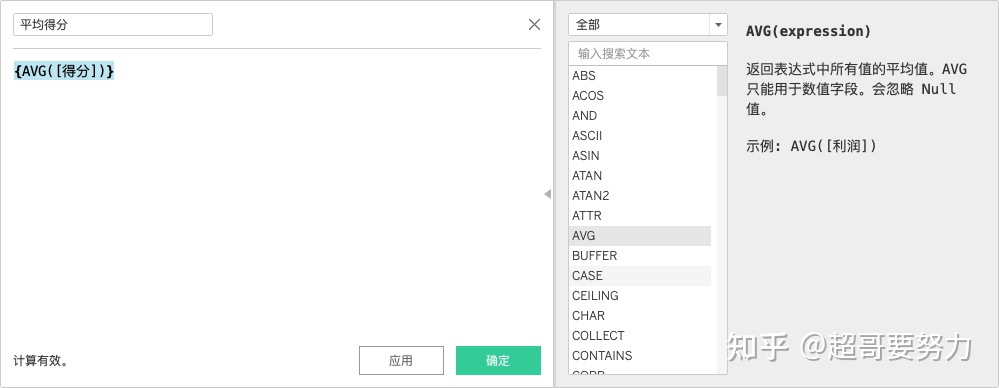Select the ATTR function
Image resolution: width=999 pixels, height=388 pixels.
[640, 216]
